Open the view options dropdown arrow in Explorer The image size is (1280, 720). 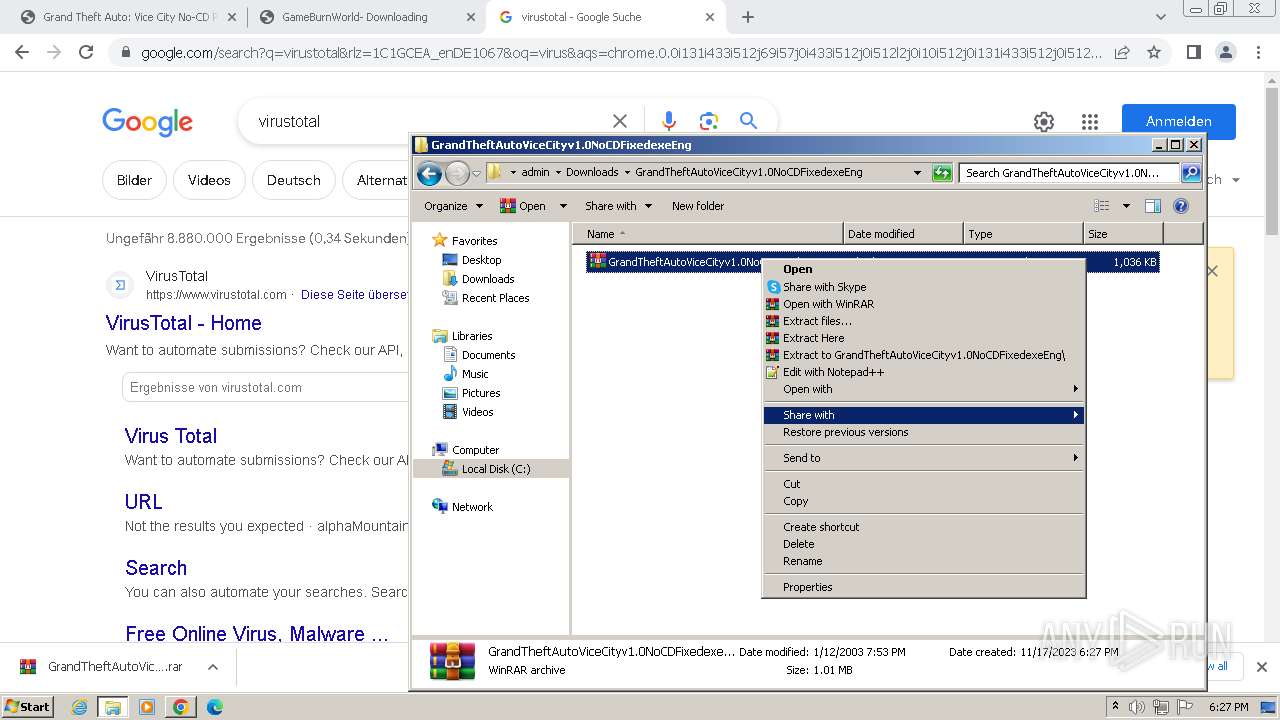tap(1126, 206)
